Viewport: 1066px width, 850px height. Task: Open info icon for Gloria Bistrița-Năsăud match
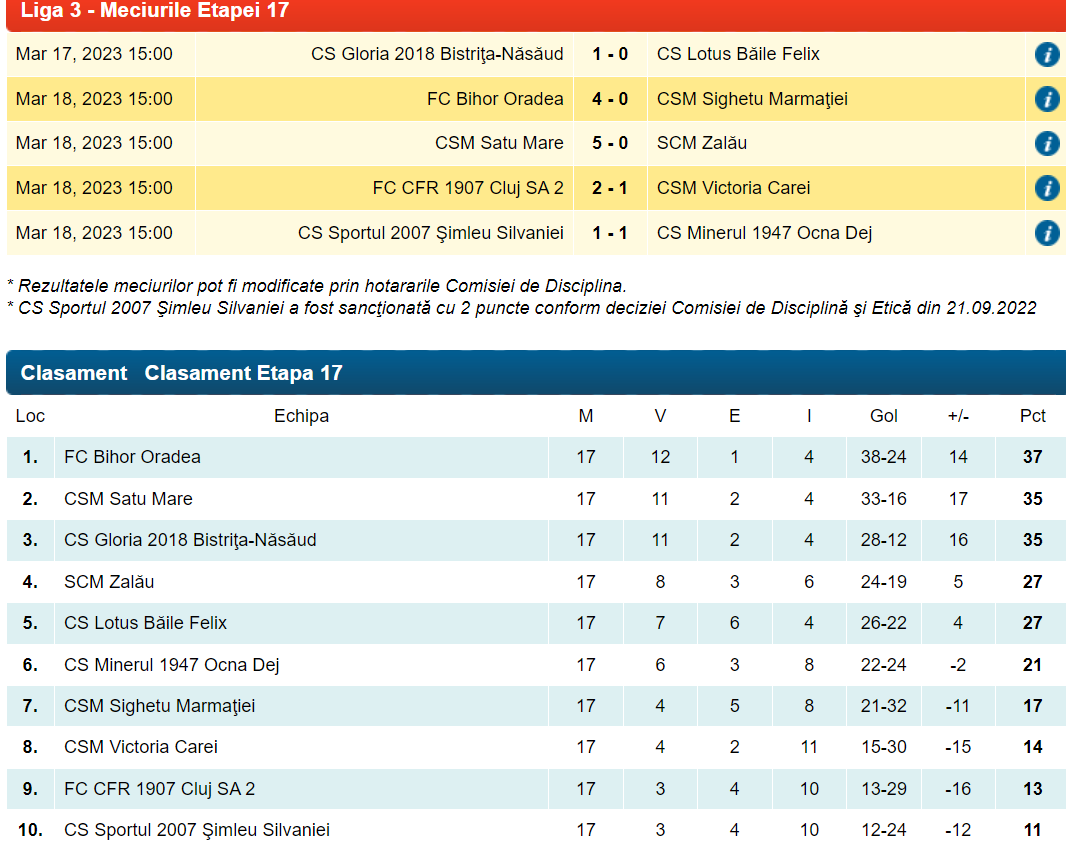tap(1046, 54)
